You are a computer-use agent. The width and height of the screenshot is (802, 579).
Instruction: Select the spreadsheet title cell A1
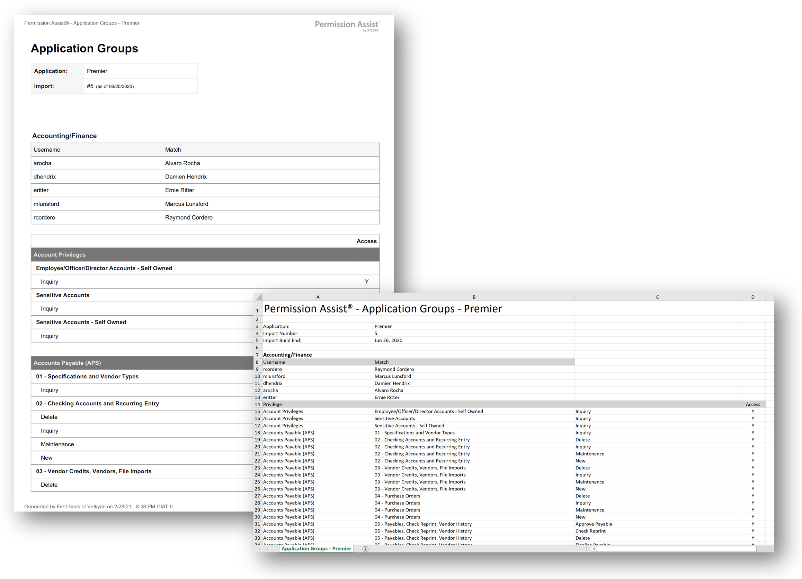point(382,309)
